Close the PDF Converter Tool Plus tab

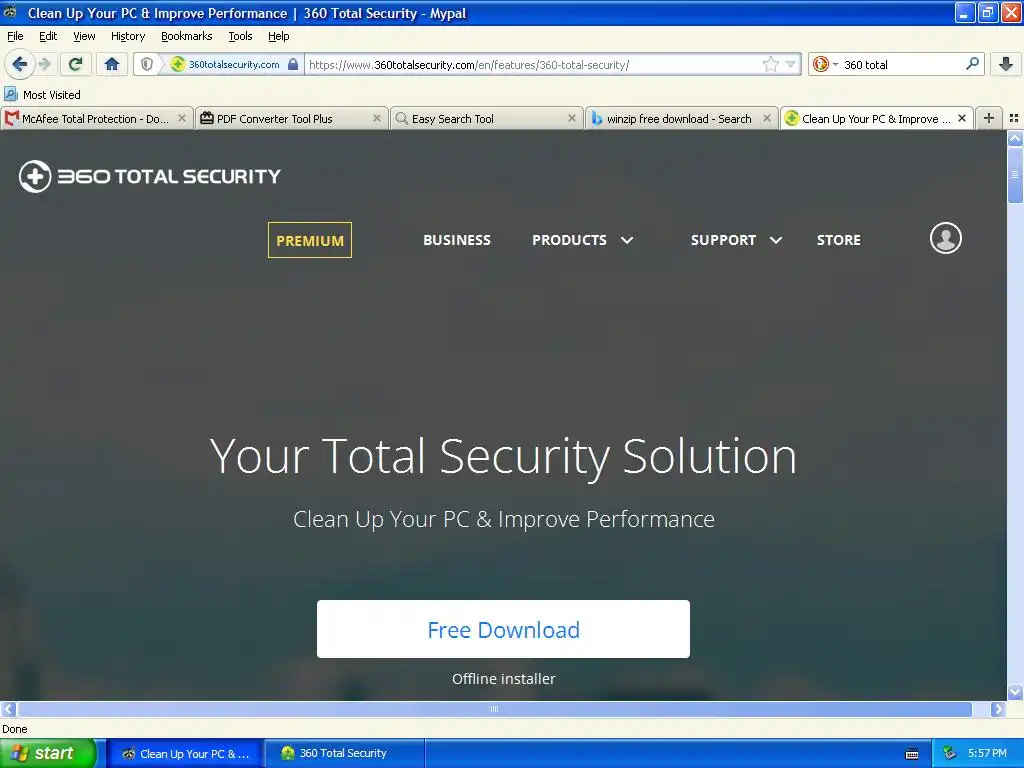377,118
